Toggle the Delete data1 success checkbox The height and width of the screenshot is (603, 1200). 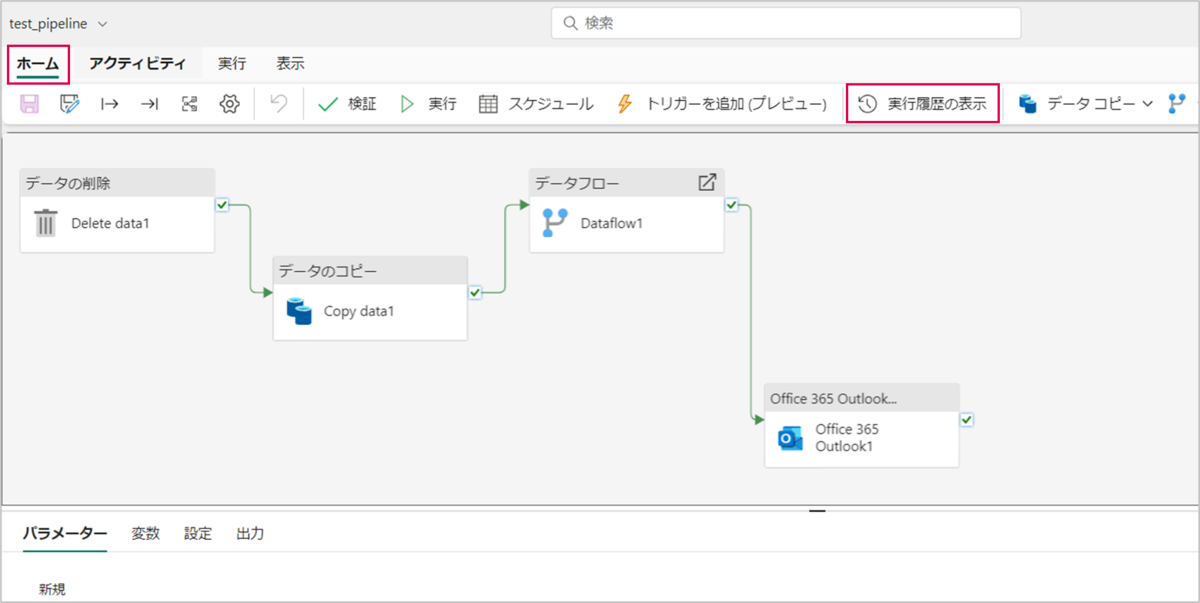pyautogui.click(x=222, y=205)
